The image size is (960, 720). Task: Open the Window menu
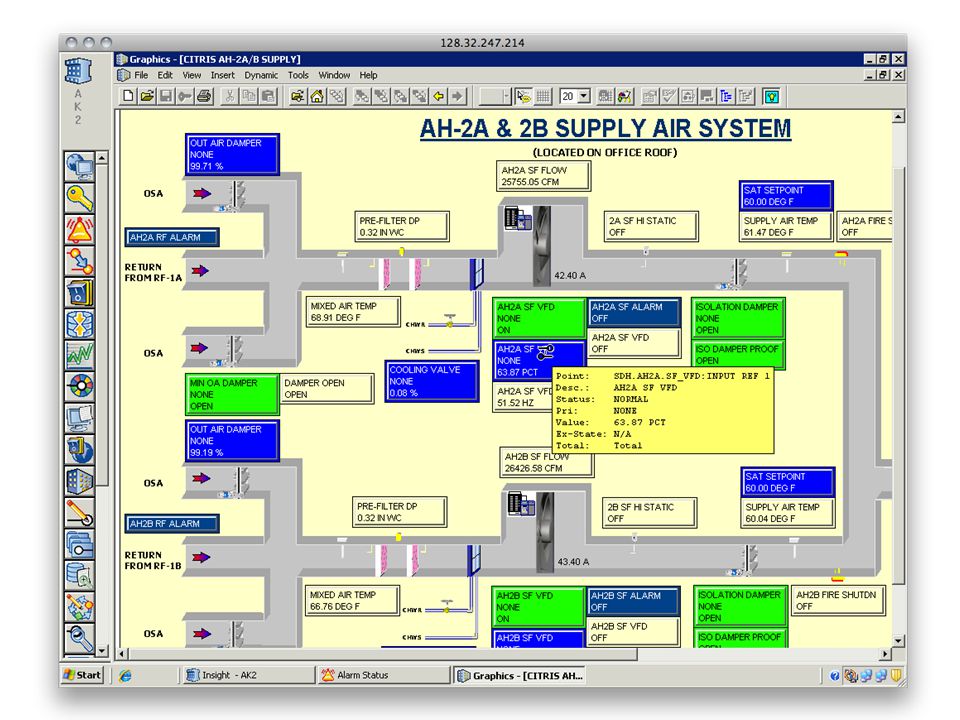334,75
